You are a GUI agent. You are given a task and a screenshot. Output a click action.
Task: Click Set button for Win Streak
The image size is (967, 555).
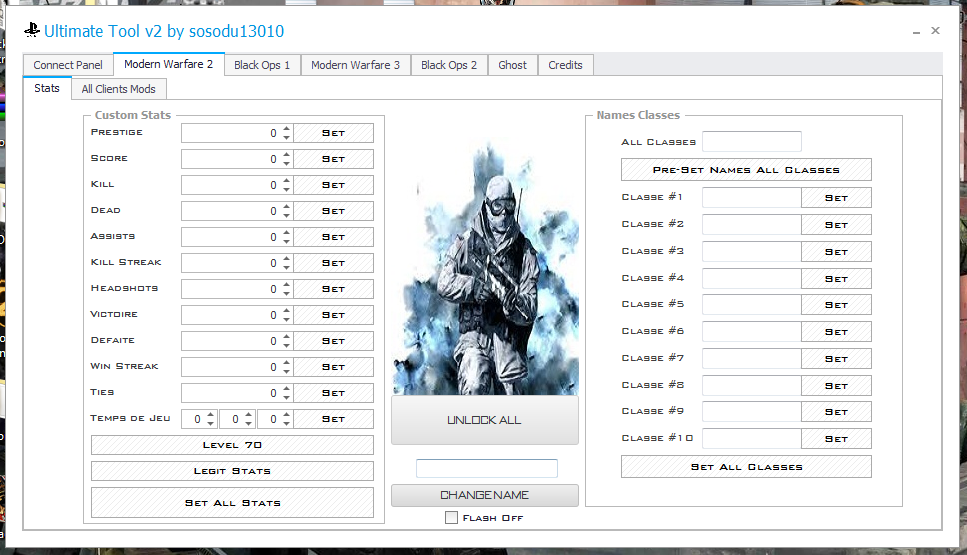[333, 367]
